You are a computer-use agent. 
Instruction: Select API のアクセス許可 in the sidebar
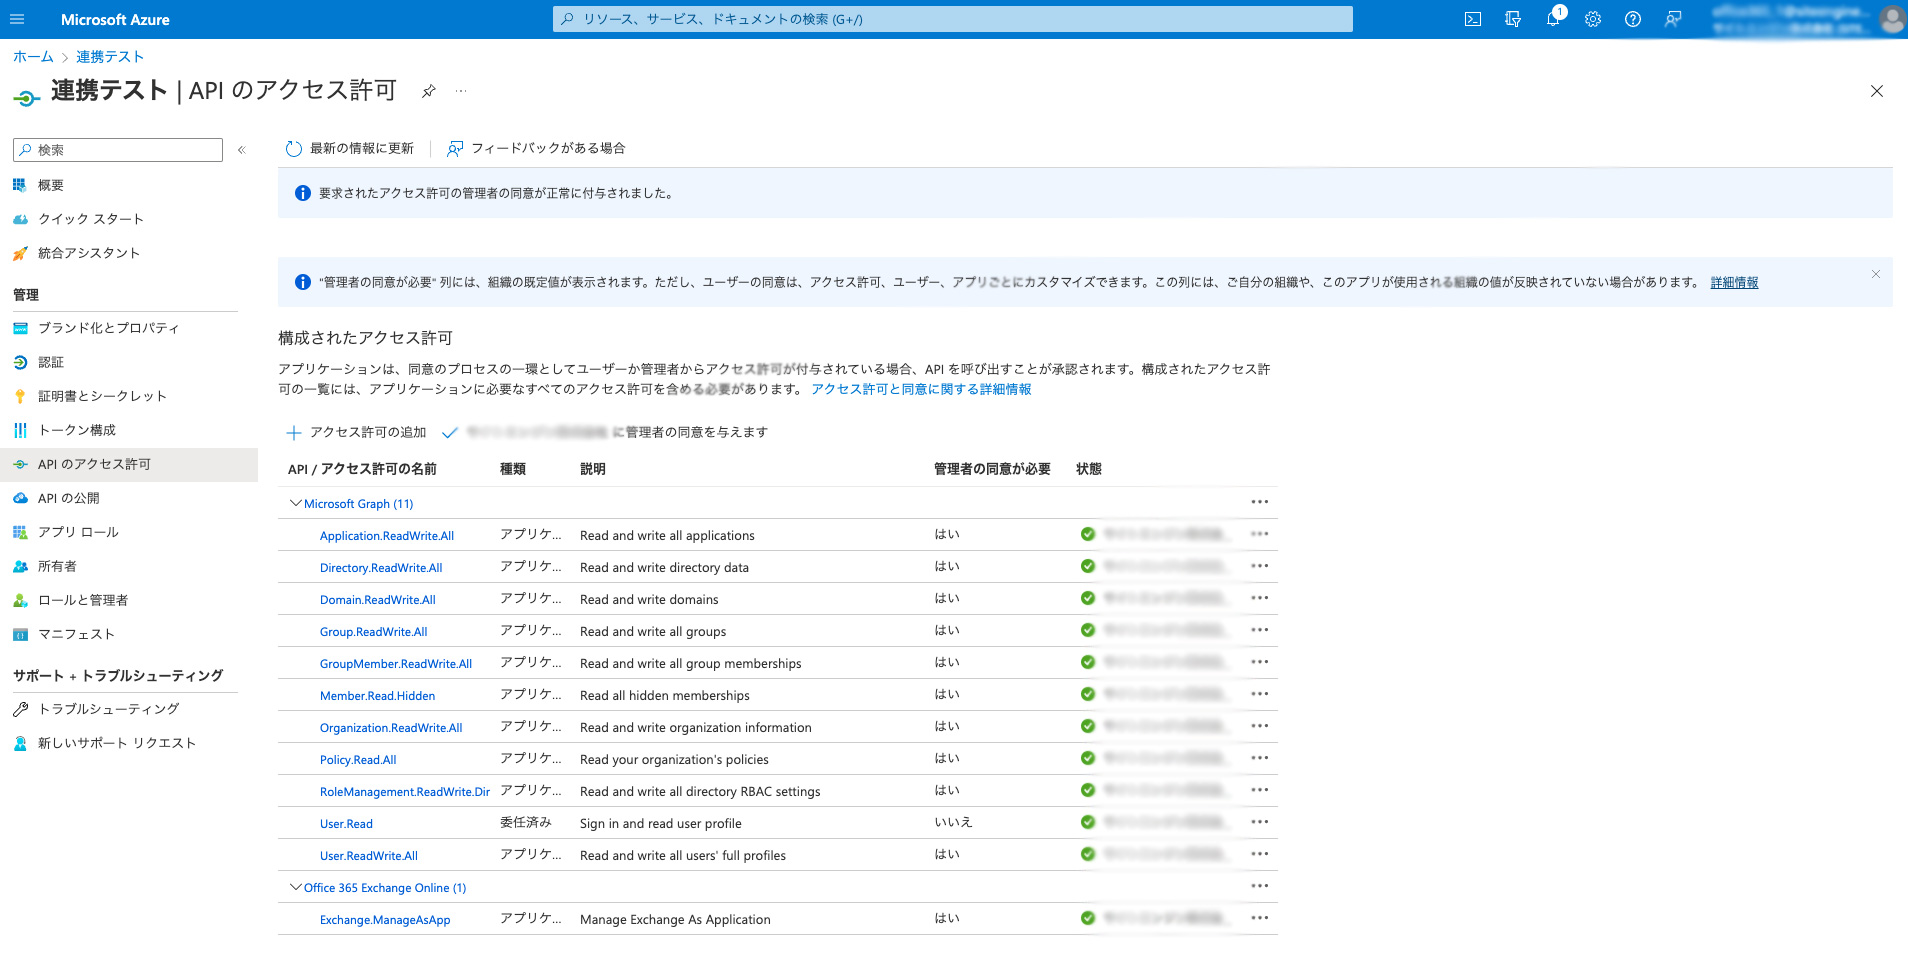(x=129, y=464)
